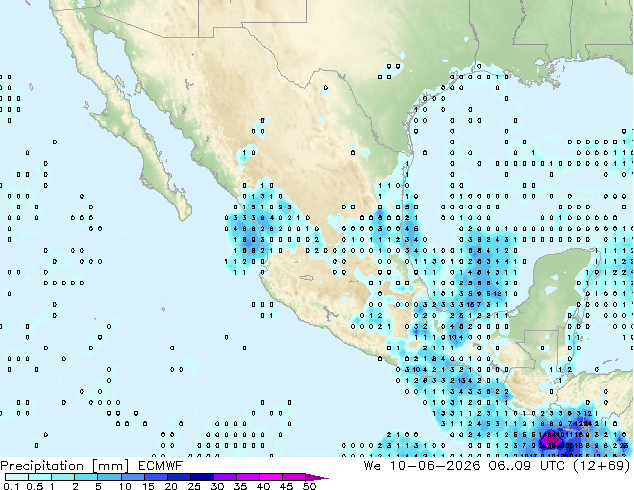Click the "20" legend scale value
The height and width of the screenshot is (490, 634).
(171, 486)
